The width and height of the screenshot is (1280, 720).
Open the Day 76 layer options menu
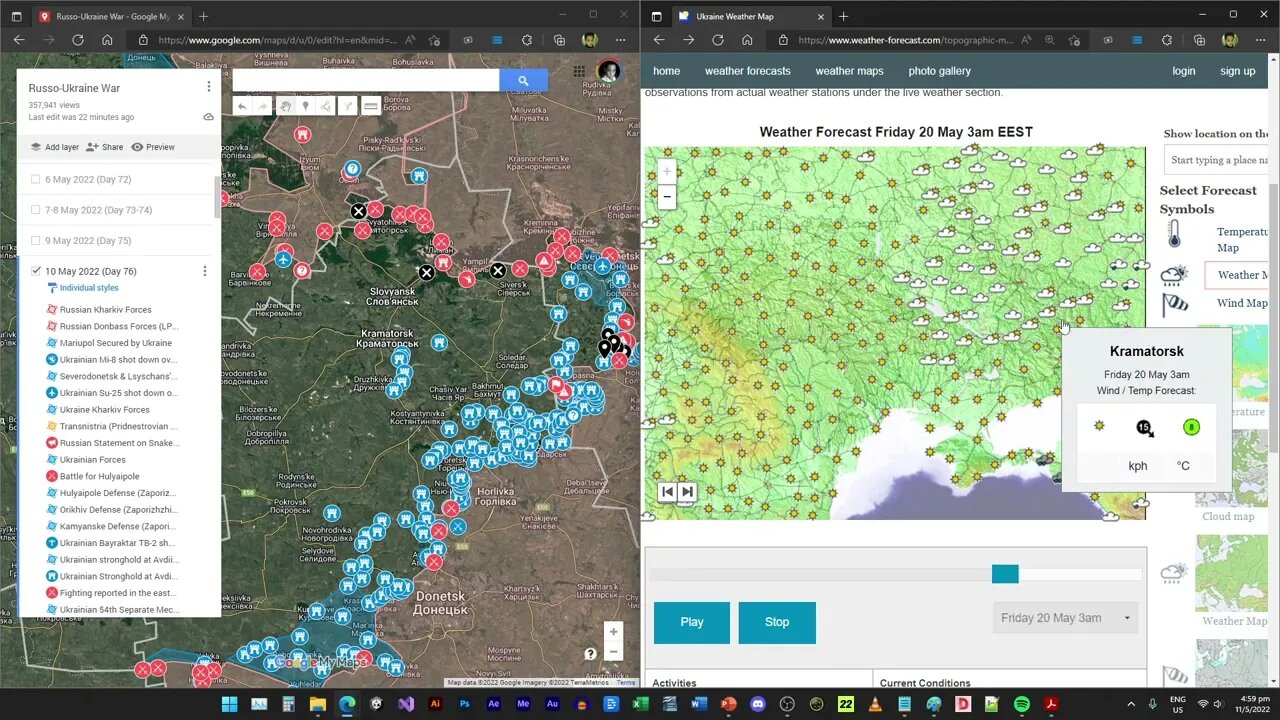pos(205,271)
